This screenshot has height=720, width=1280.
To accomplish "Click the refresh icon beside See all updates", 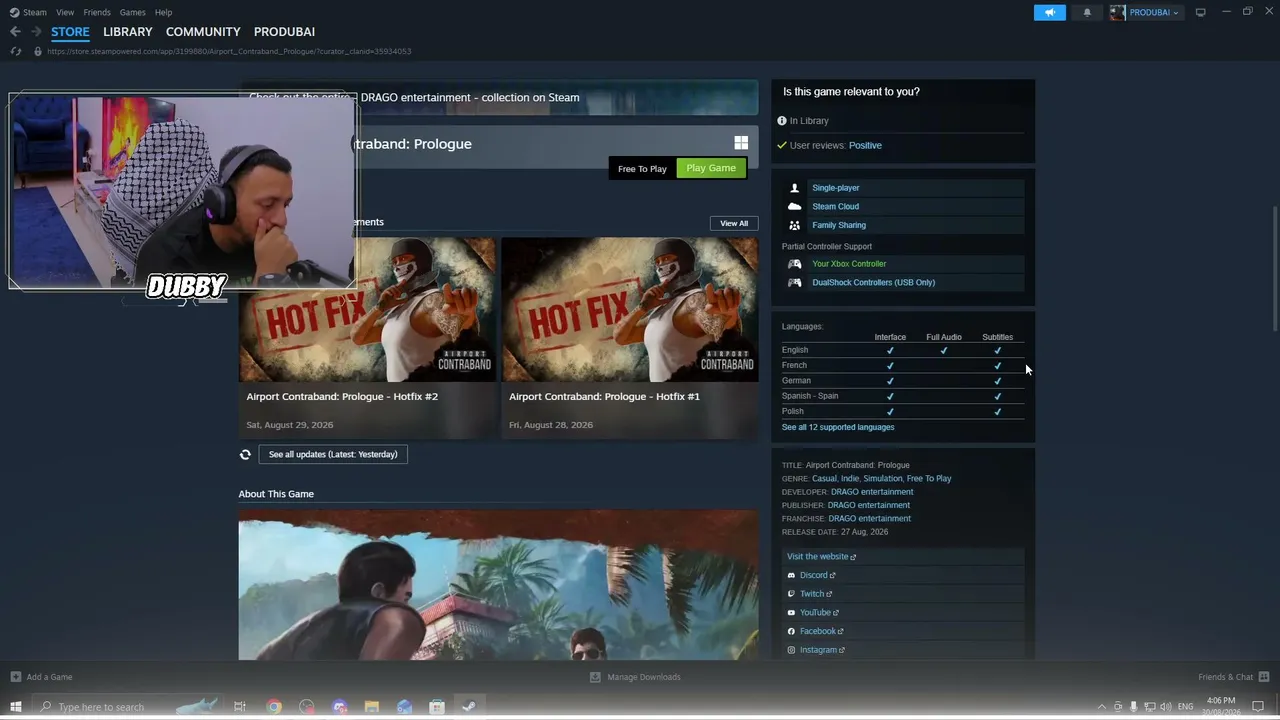I will click(245, 455).
